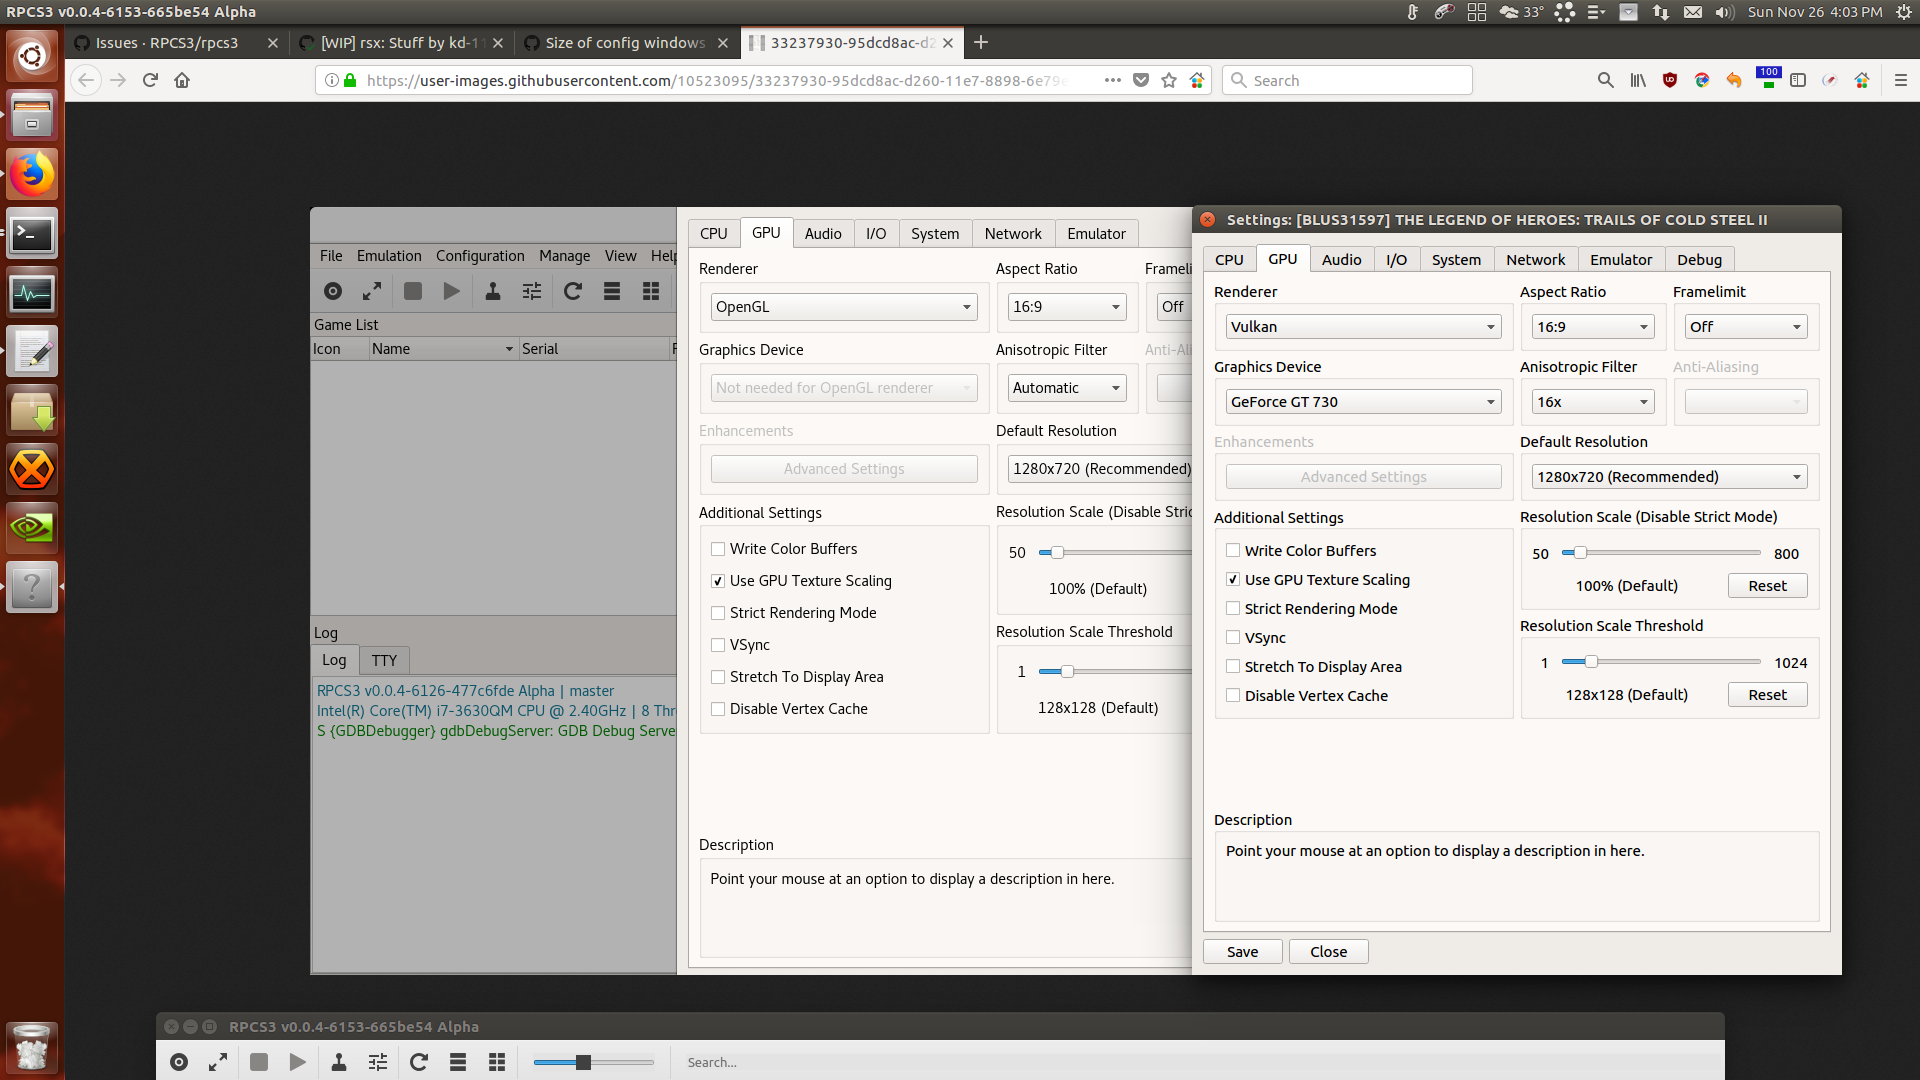Click the play icon in bottom RPCS3 toolbar
Screen dimensions: 1920x1080
[297, 1062]
